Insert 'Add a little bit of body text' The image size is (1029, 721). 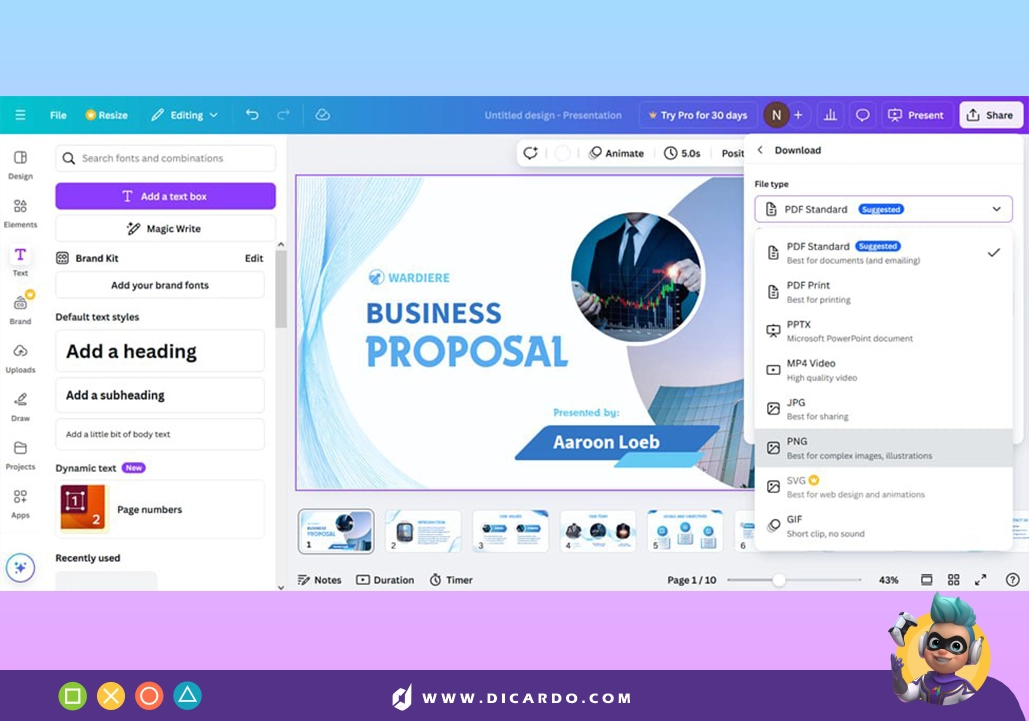160,434
